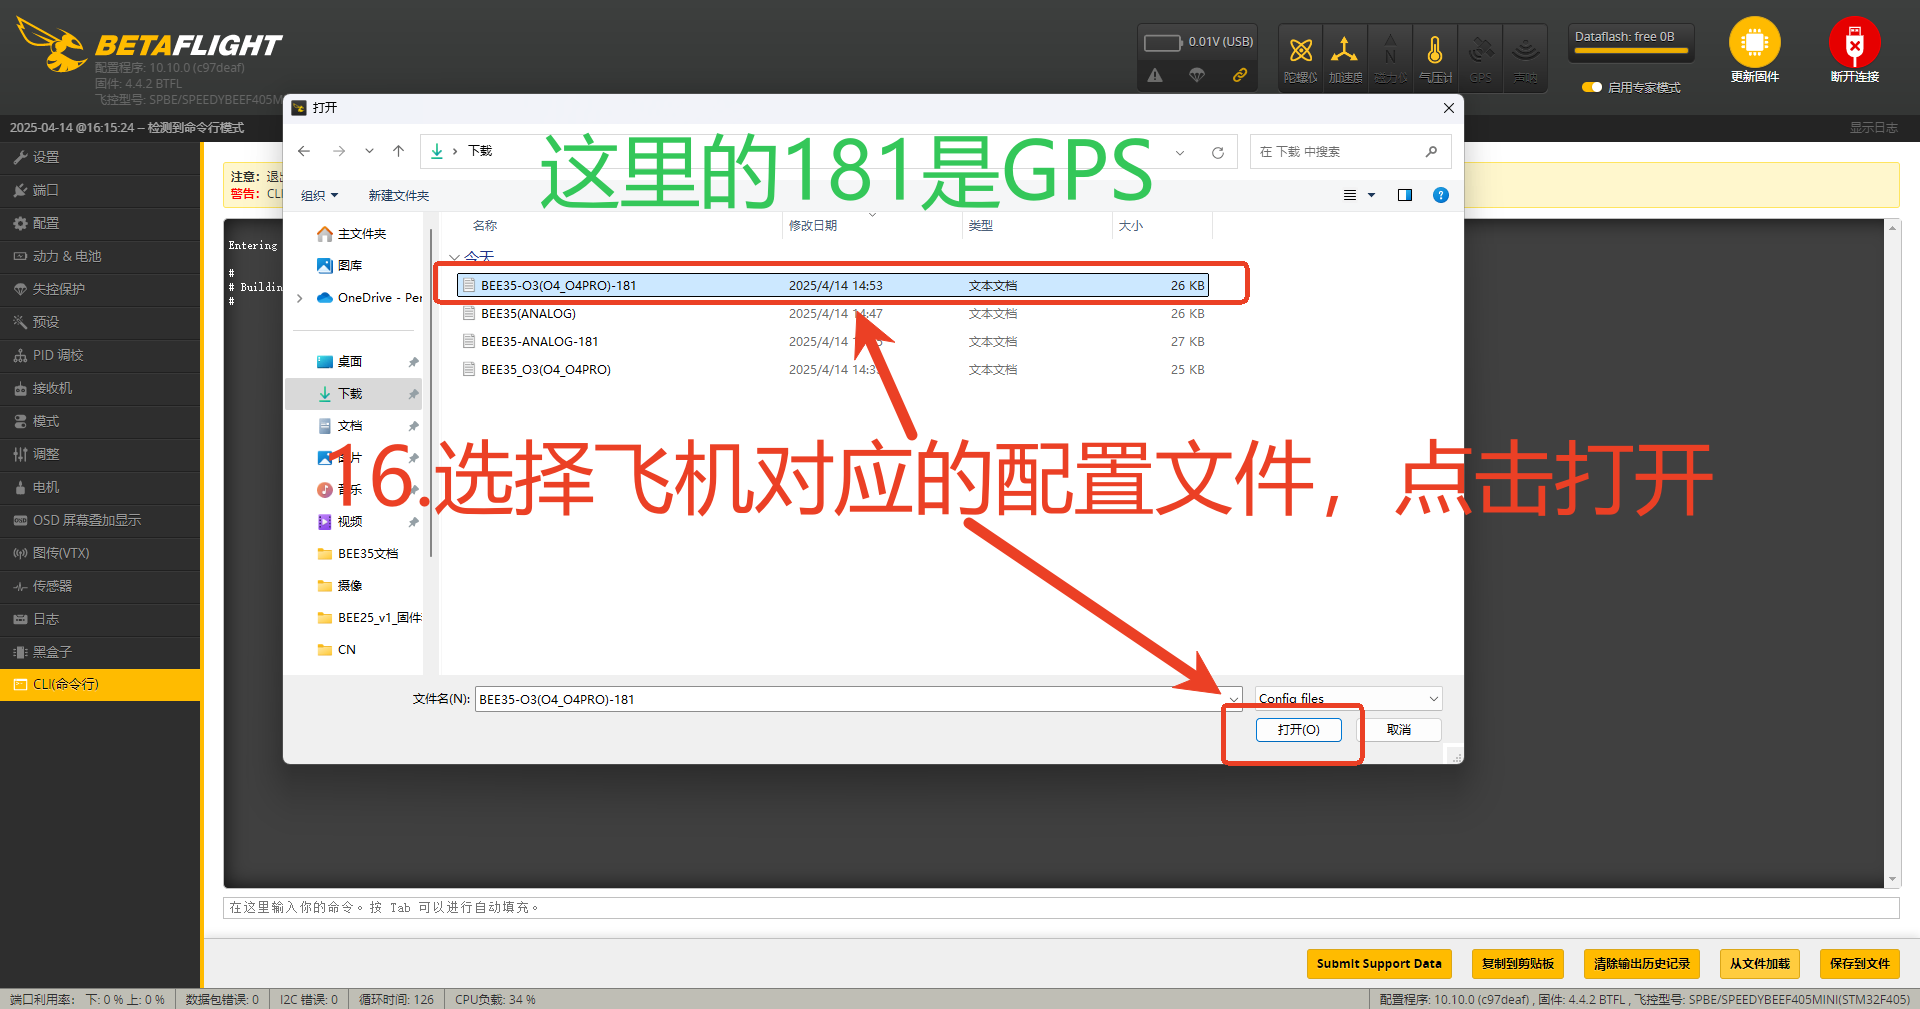Open 黑盒子 blackbox tab
This screenshot has height=1009, width=1920.
coord(100,652)
